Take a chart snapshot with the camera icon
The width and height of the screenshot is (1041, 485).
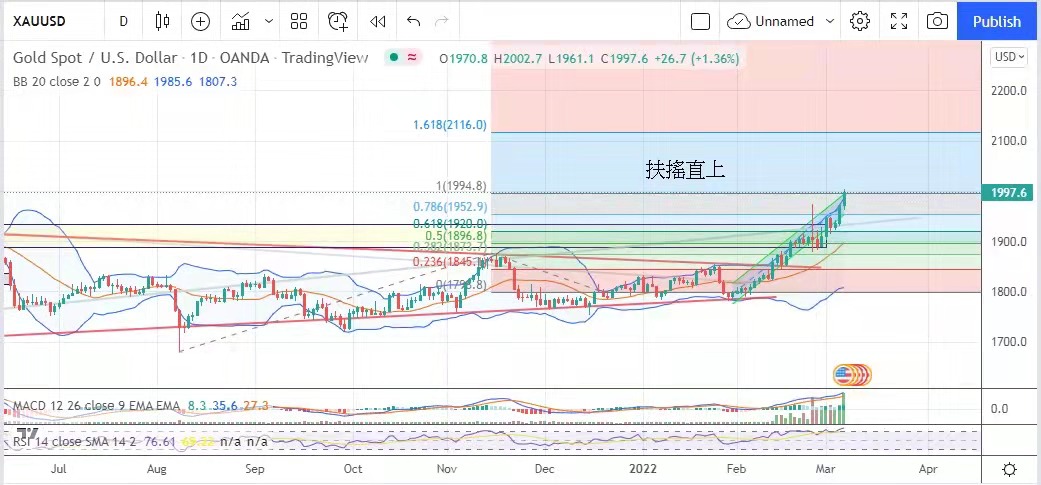[937, 21]
